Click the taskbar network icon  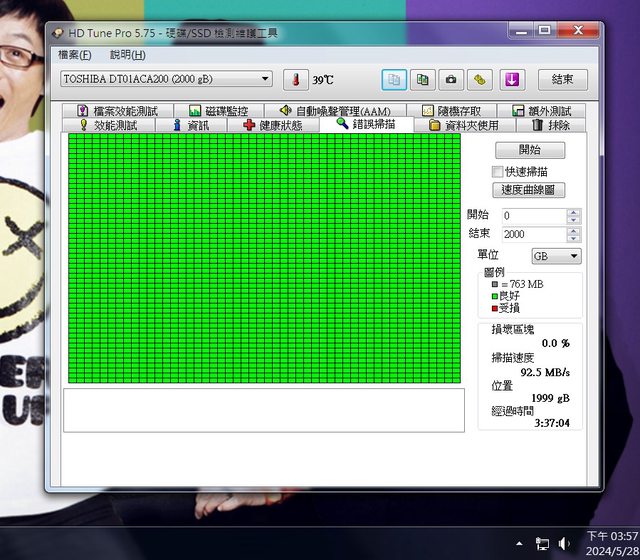[x=542, y=543]
